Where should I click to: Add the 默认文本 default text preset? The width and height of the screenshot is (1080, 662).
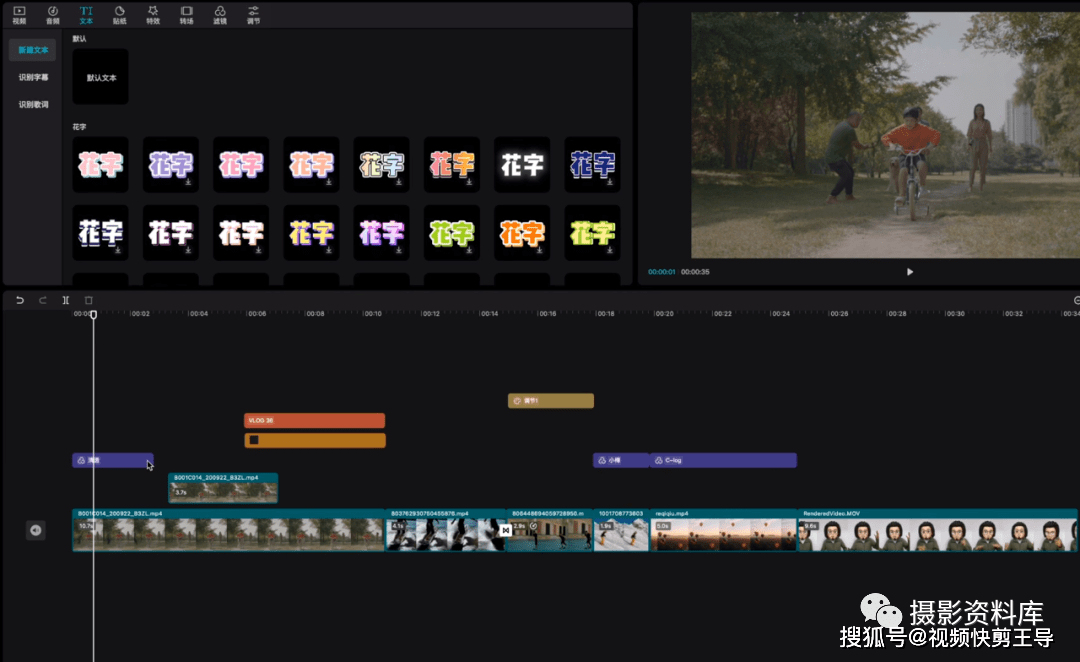[100, 77]
